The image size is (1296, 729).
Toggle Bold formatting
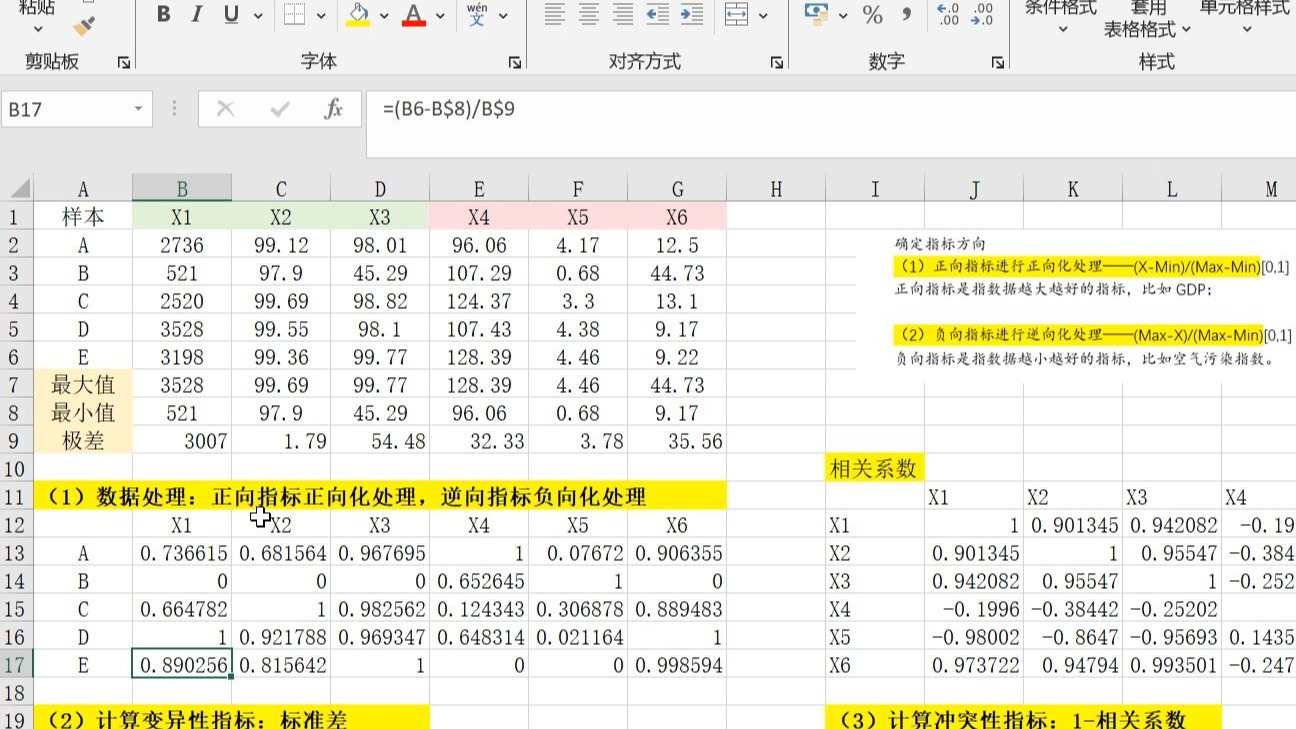[x=163, y=15]
